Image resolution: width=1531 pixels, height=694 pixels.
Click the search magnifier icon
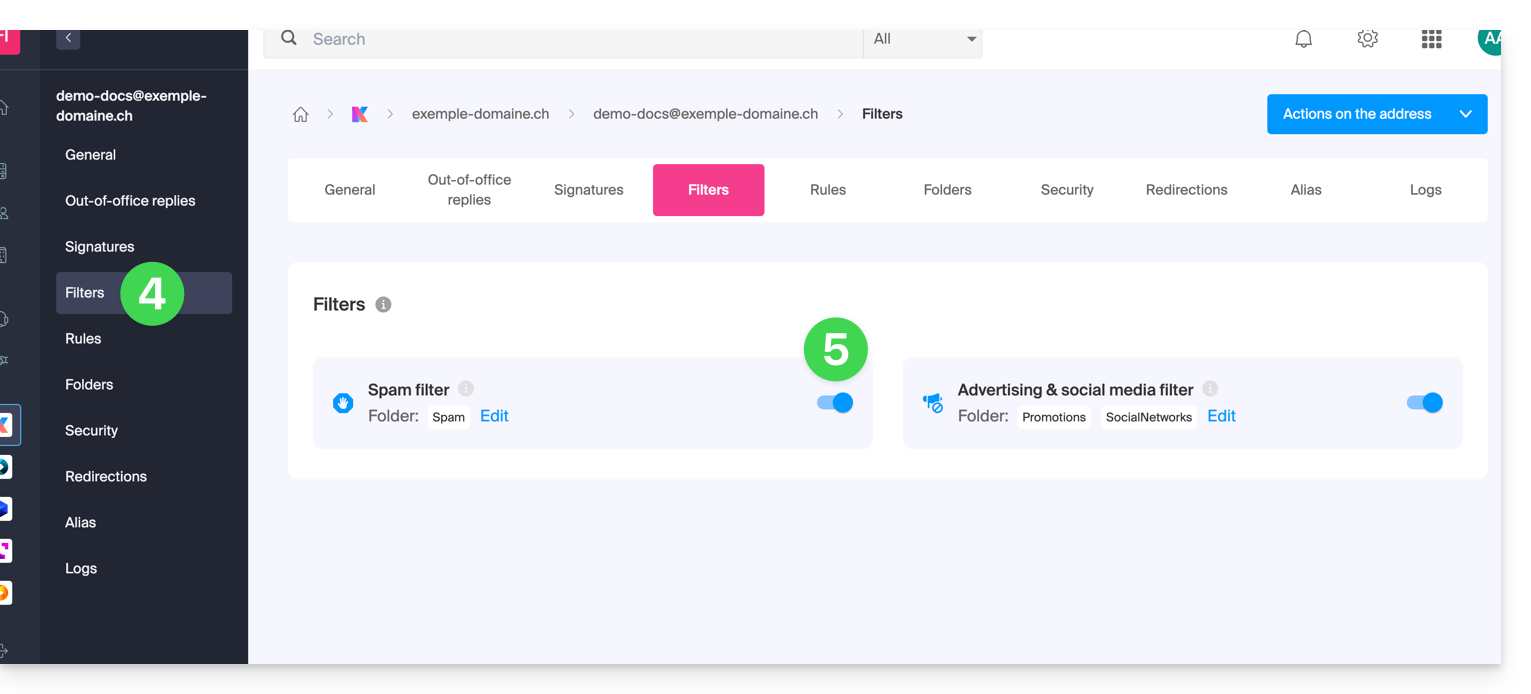[289, 38]
